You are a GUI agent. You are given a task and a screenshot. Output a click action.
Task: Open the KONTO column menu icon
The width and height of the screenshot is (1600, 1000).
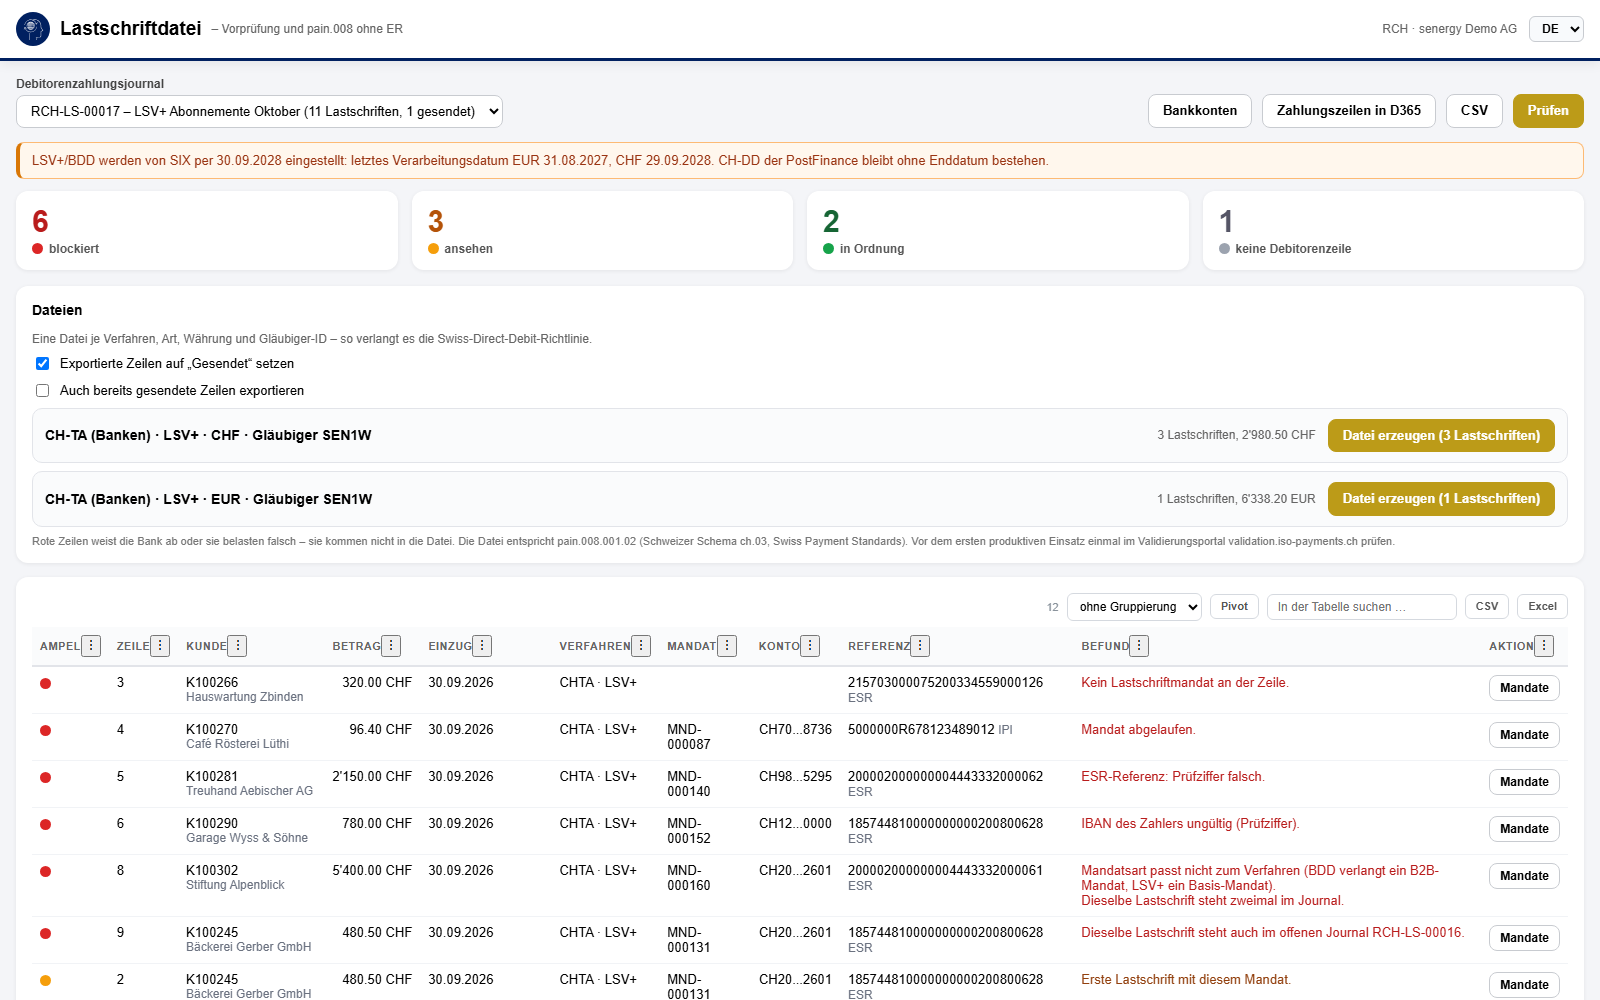tap(810, 646)
